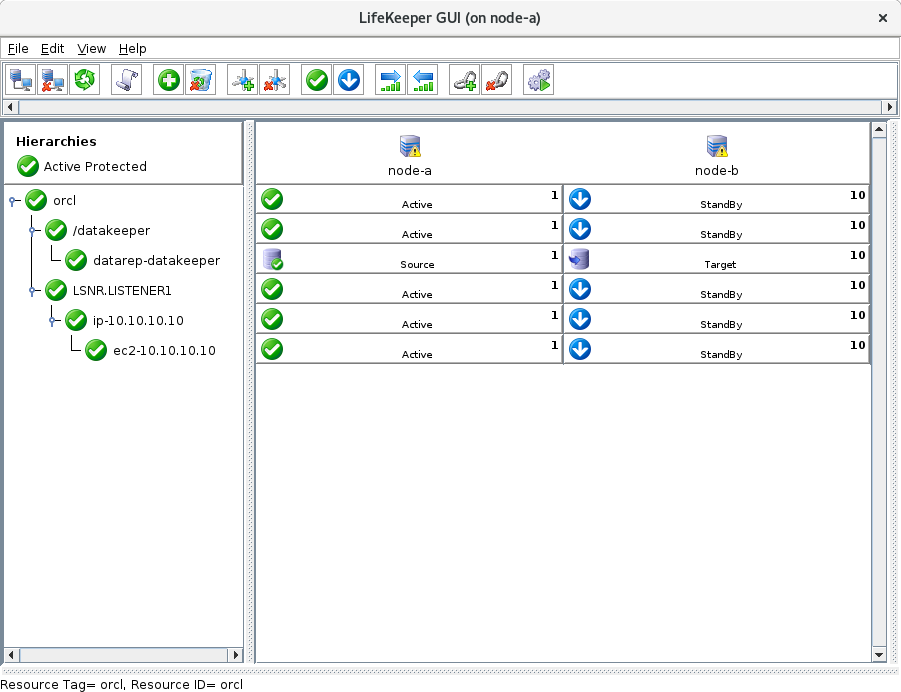Screen dimensions: 901x692
Task: Refresh the cluster status display
Action: click(85, 80)
